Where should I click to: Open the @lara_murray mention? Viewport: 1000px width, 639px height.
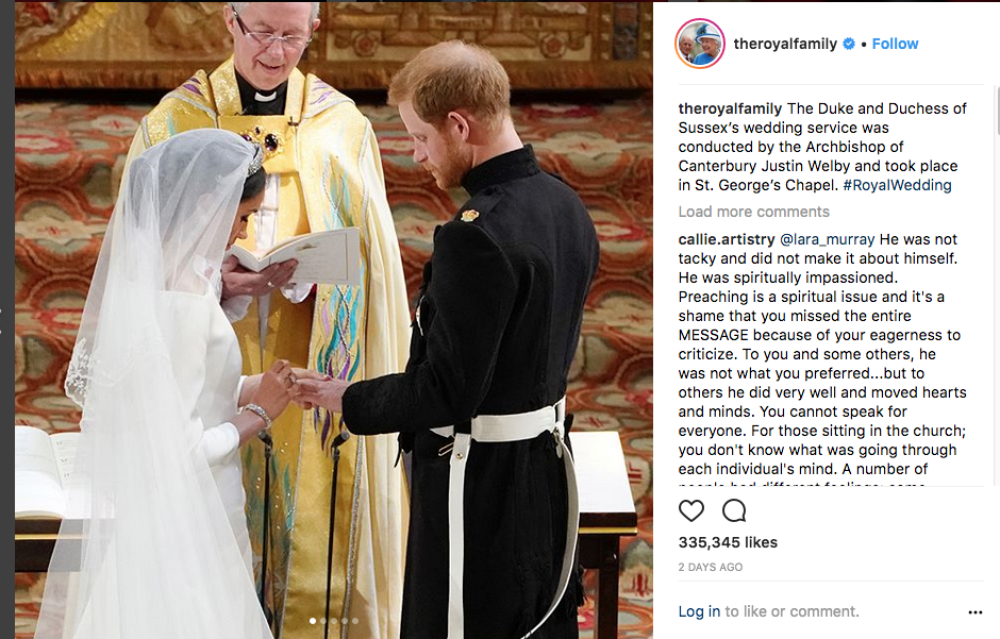tap(827, 239)
